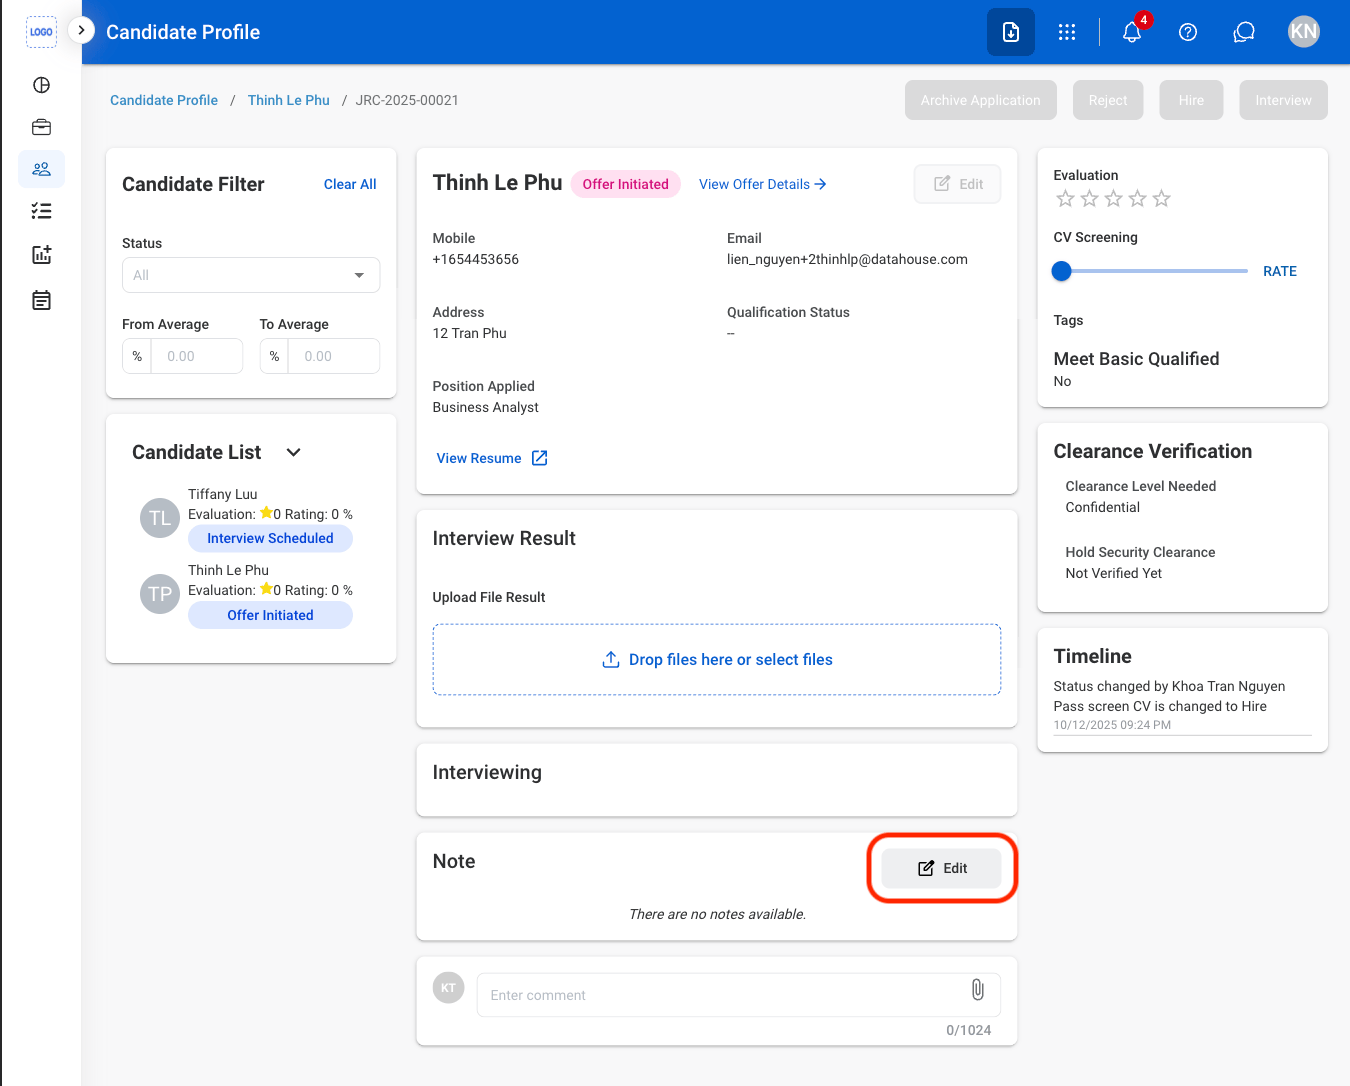
Task: Click the Reject button
Action: pos(1108,100)
